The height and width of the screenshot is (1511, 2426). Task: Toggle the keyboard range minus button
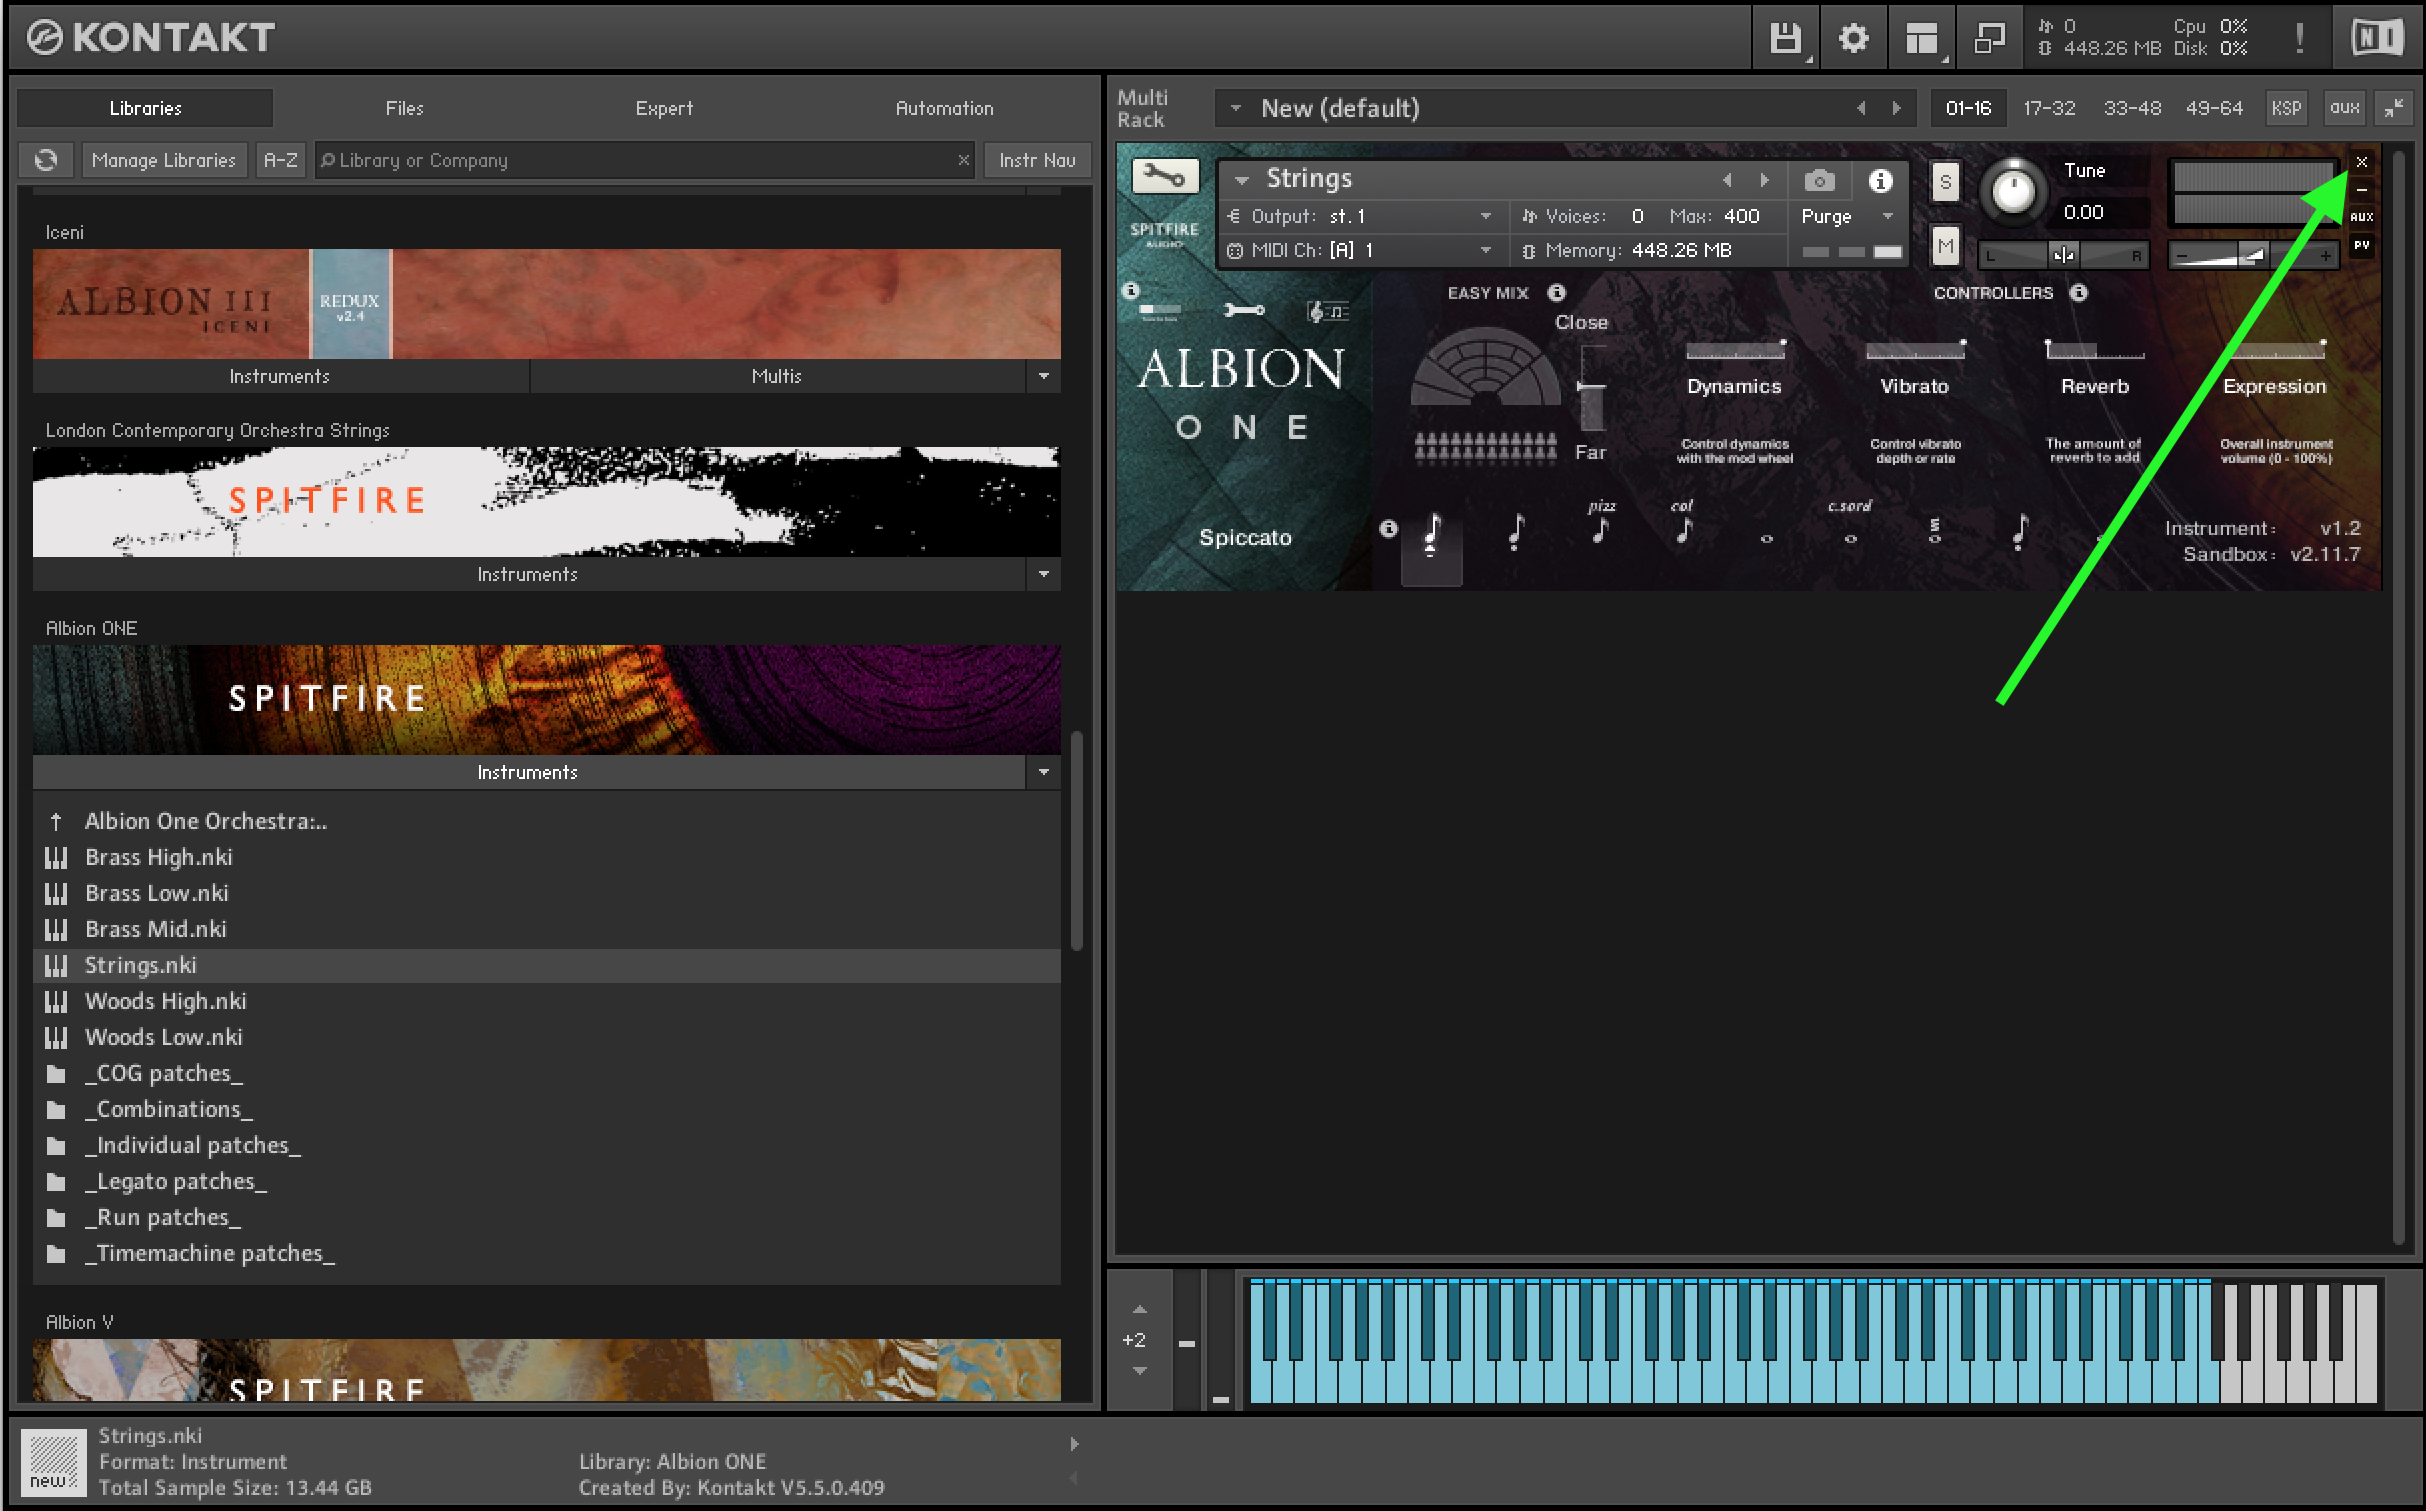pyautogui.click(x=1186, y=1343)
